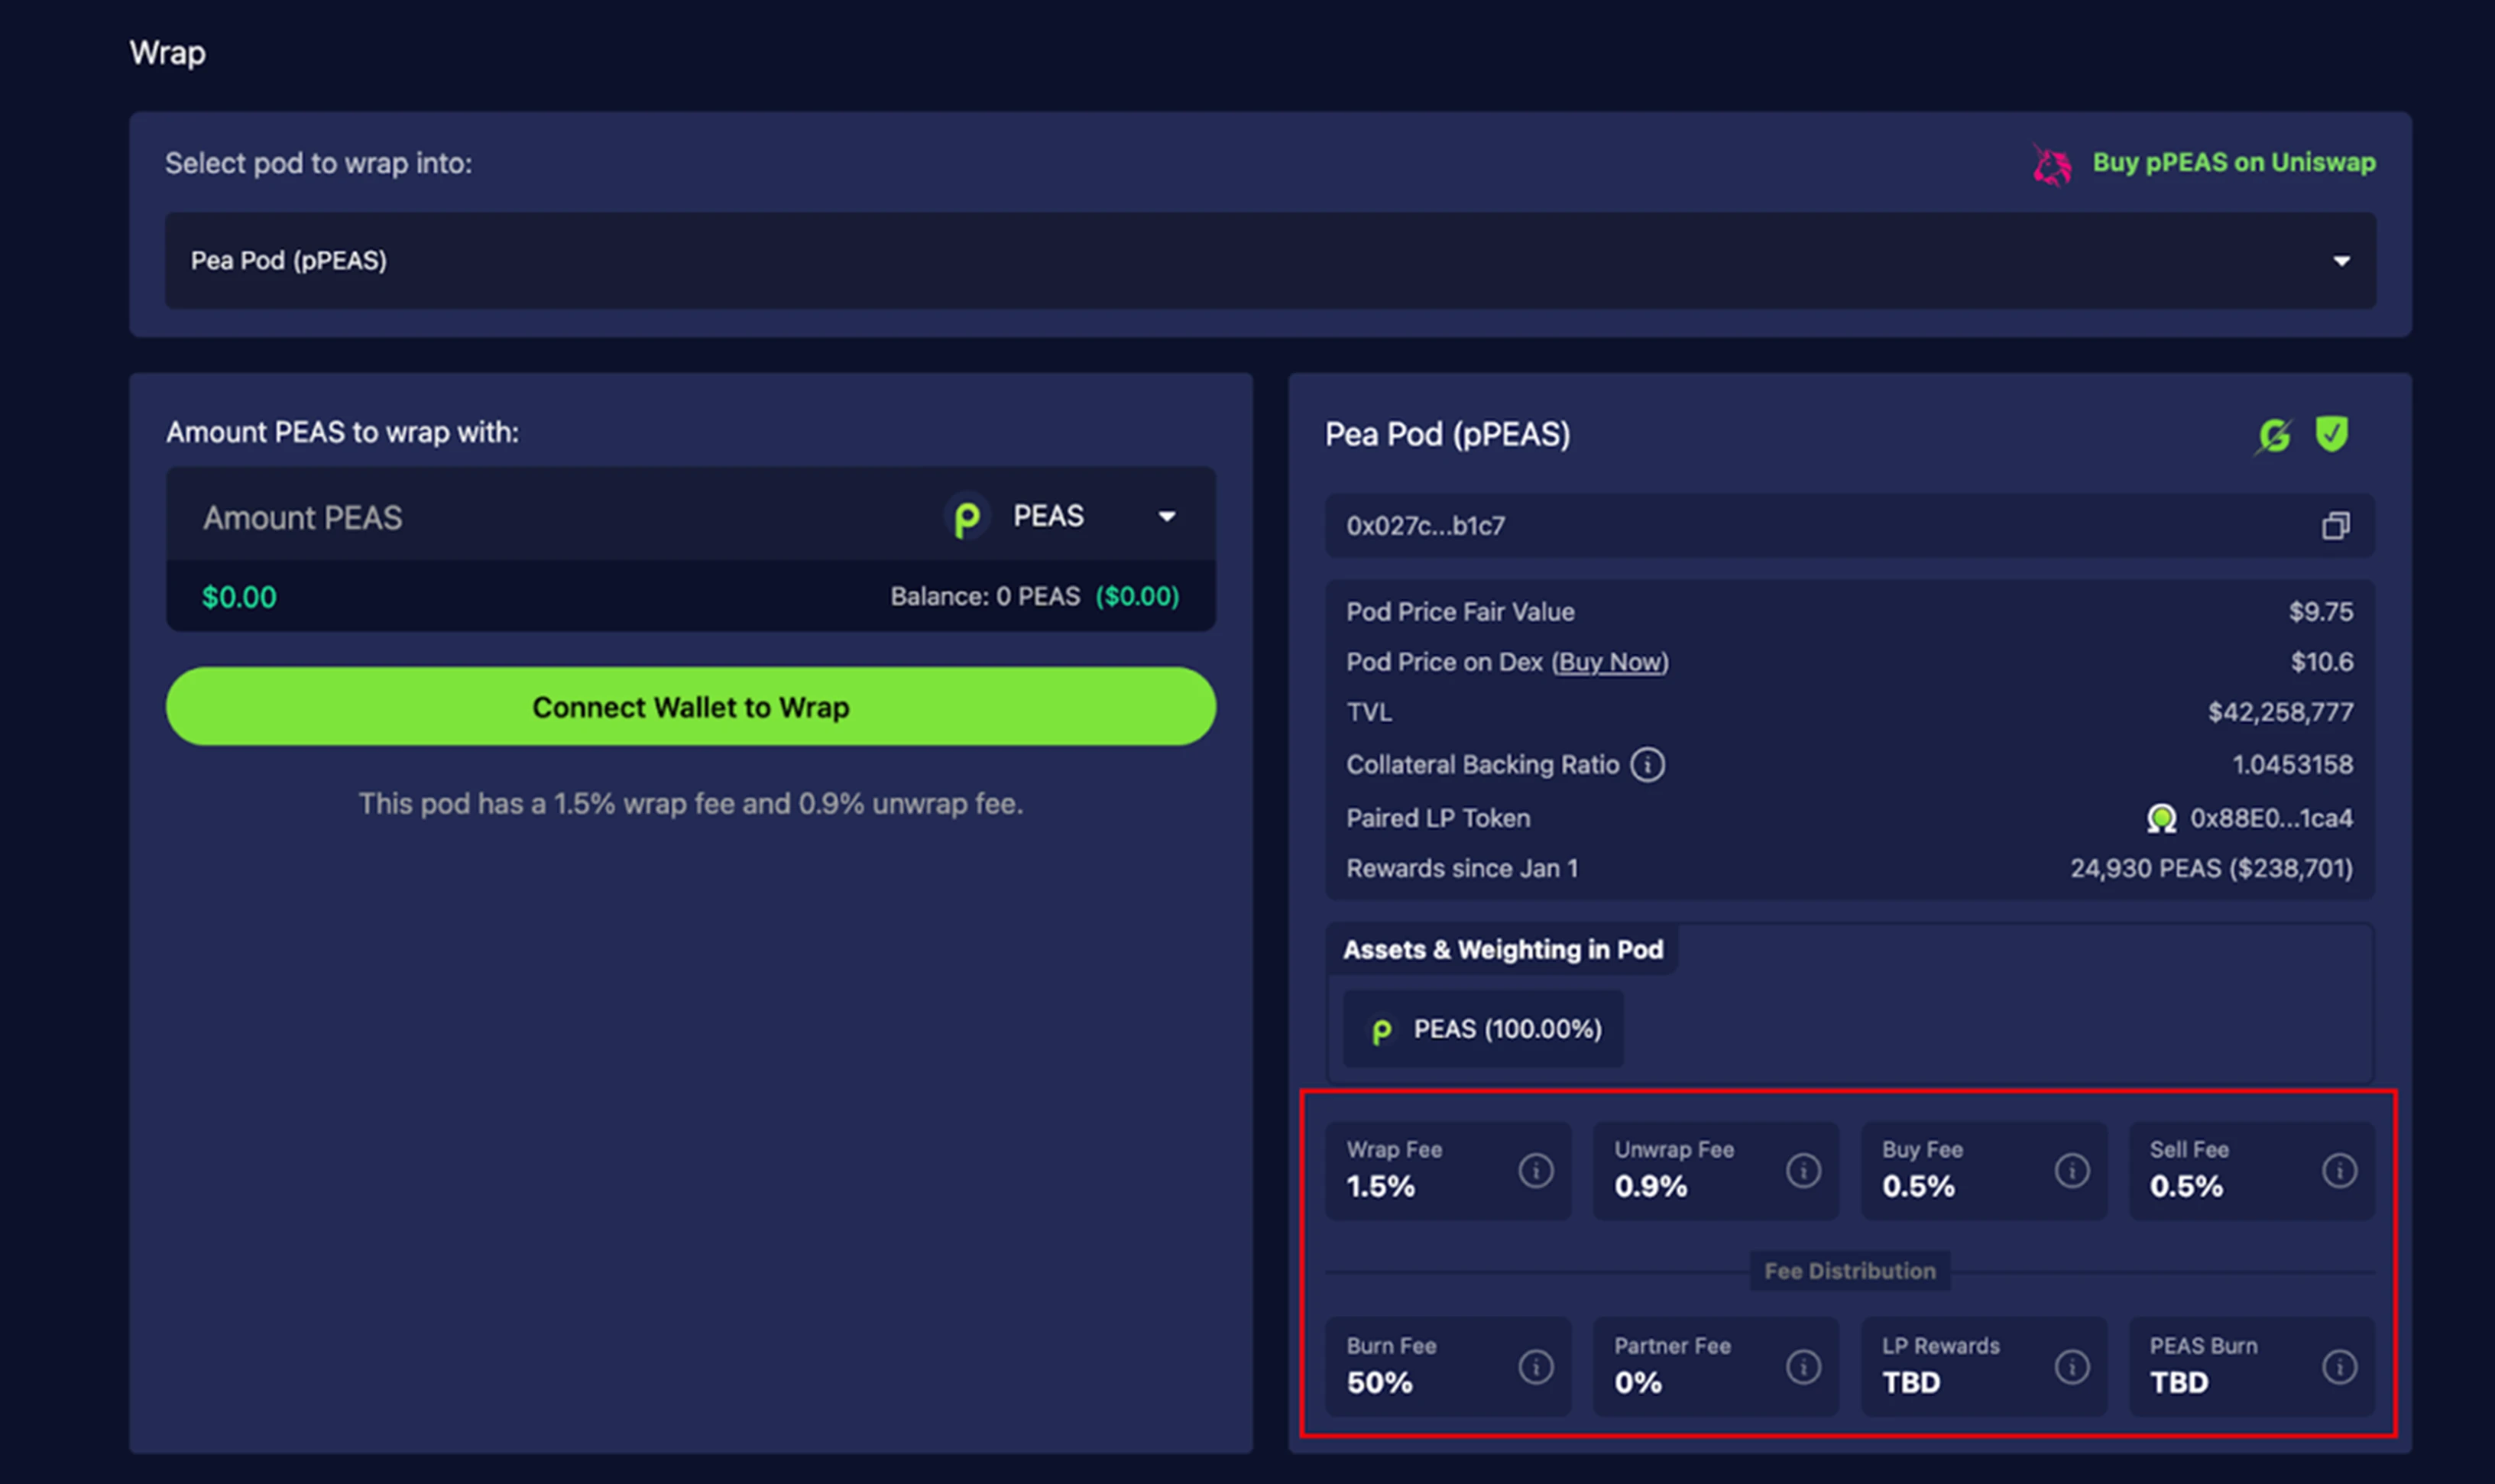Click the Assets & Weighting in Pod label
Screen dimensions: 2495x1484
click(1503, 949)
